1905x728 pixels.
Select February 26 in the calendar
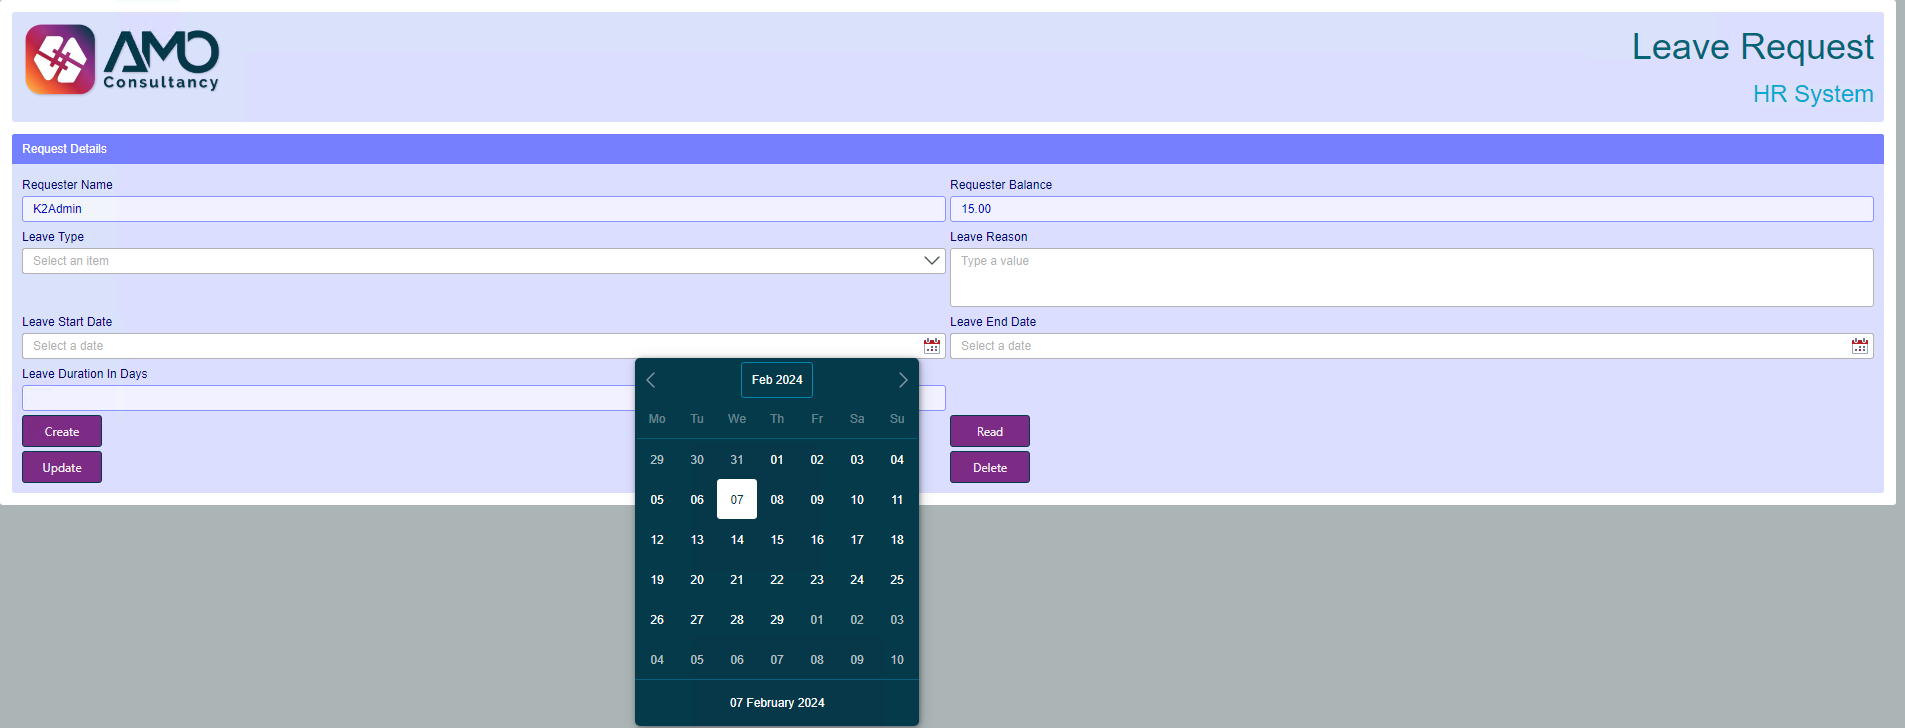(657, 620)
